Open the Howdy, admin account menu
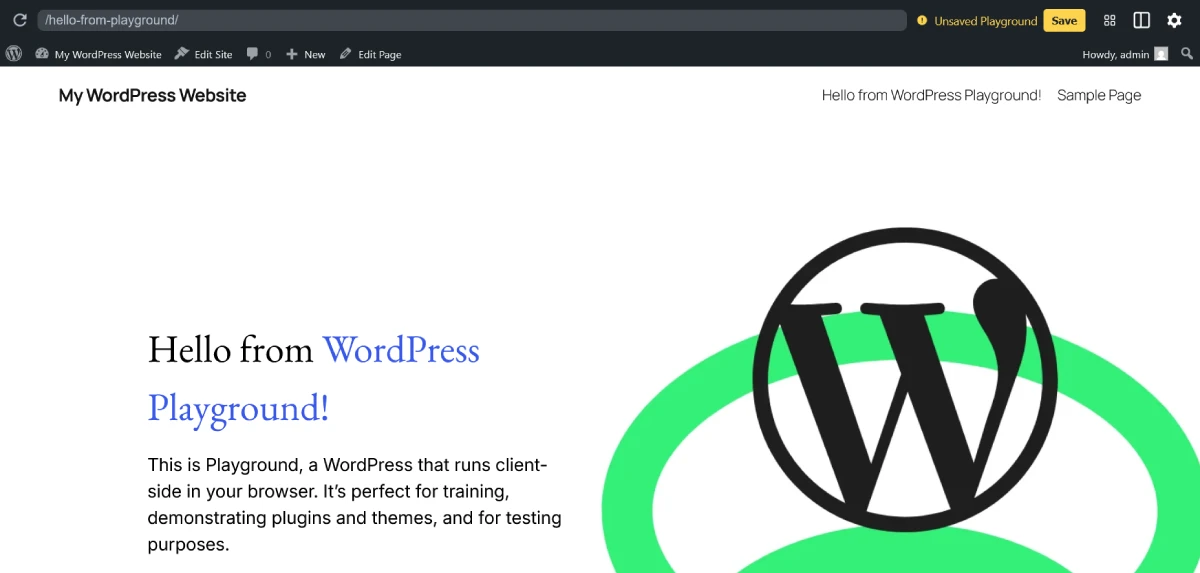Image resolution: width=1200 pixels, height=573 pixels. coord(1125,54)
